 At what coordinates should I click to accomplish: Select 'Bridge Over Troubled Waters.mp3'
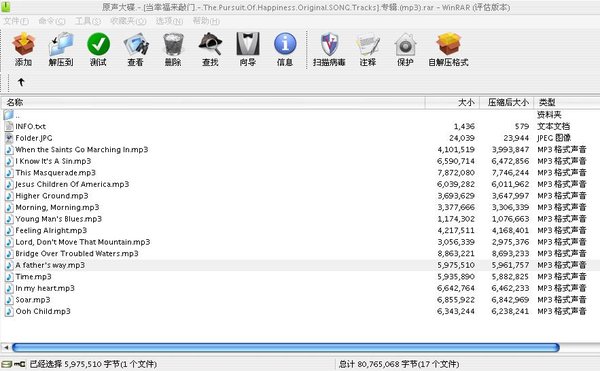tap(77, 253)
